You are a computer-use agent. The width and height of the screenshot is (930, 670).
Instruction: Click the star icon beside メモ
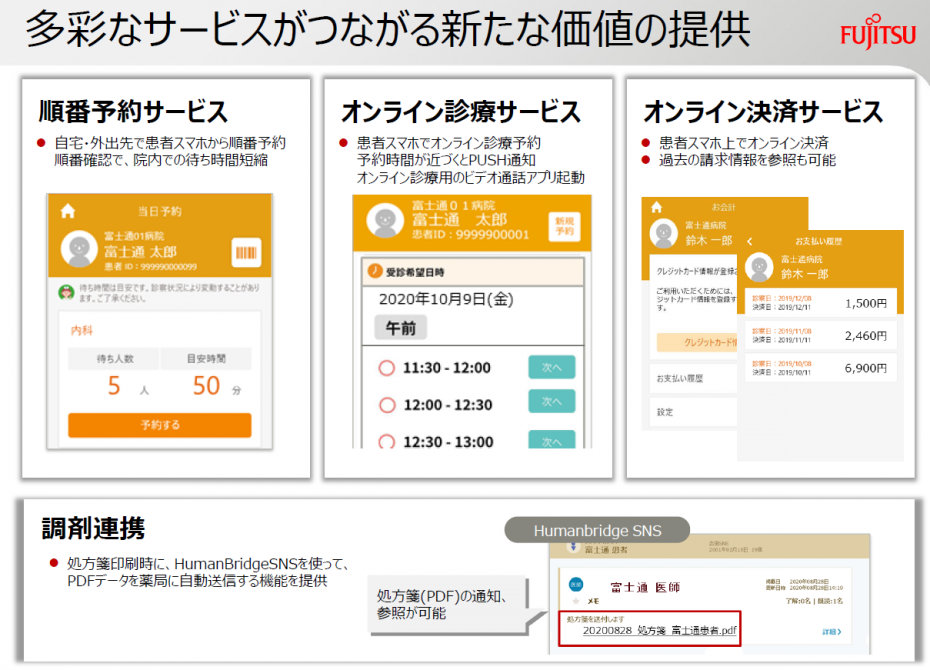pos(575,601)
